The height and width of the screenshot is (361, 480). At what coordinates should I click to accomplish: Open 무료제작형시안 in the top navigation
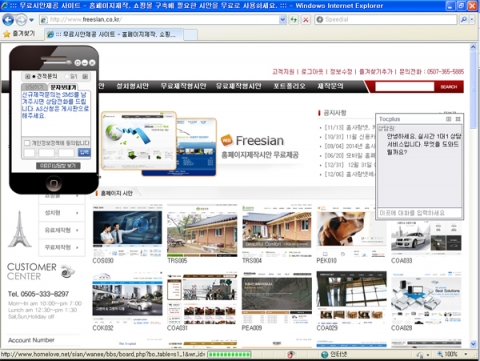(183, 86)
